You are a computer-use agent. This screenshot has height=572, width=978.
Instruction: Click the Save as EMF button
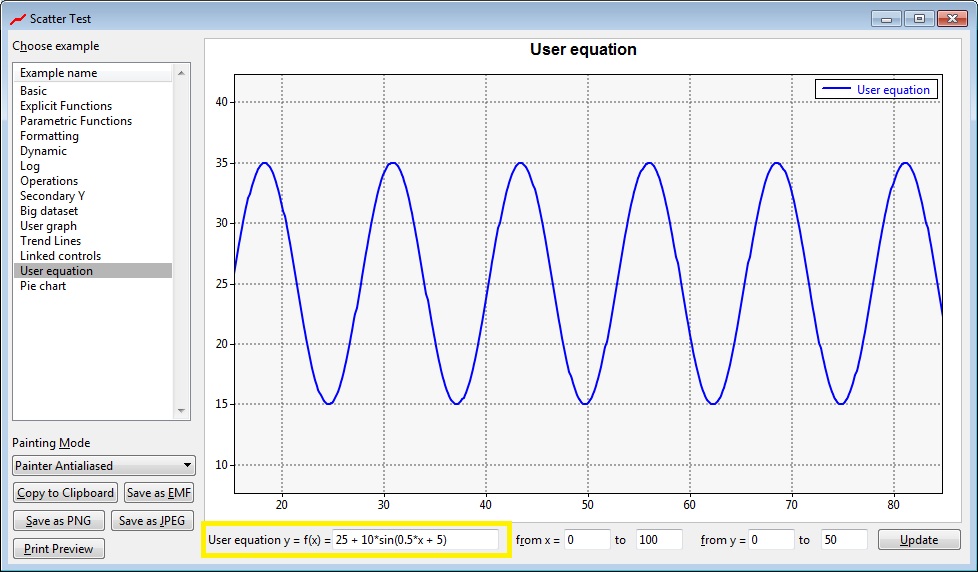coord(158,493)
